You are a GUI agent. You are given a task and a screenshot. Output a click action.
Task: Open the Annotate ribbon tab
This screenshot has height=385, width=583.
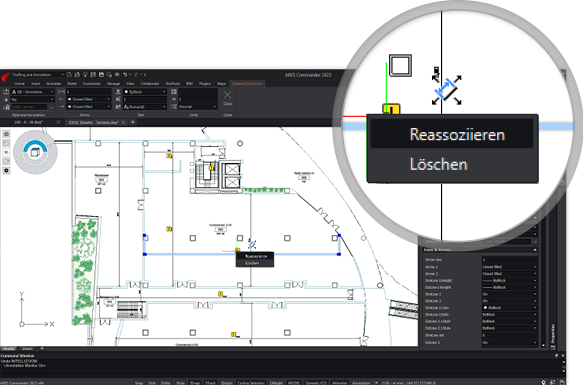54,84
